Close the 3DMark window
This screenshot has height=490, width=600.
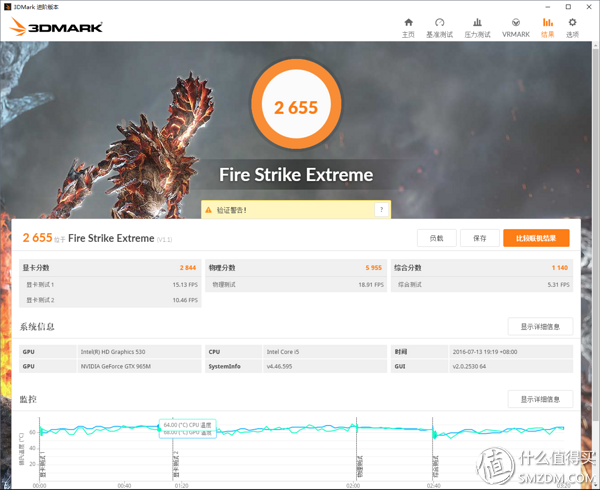tap(589, 7)
